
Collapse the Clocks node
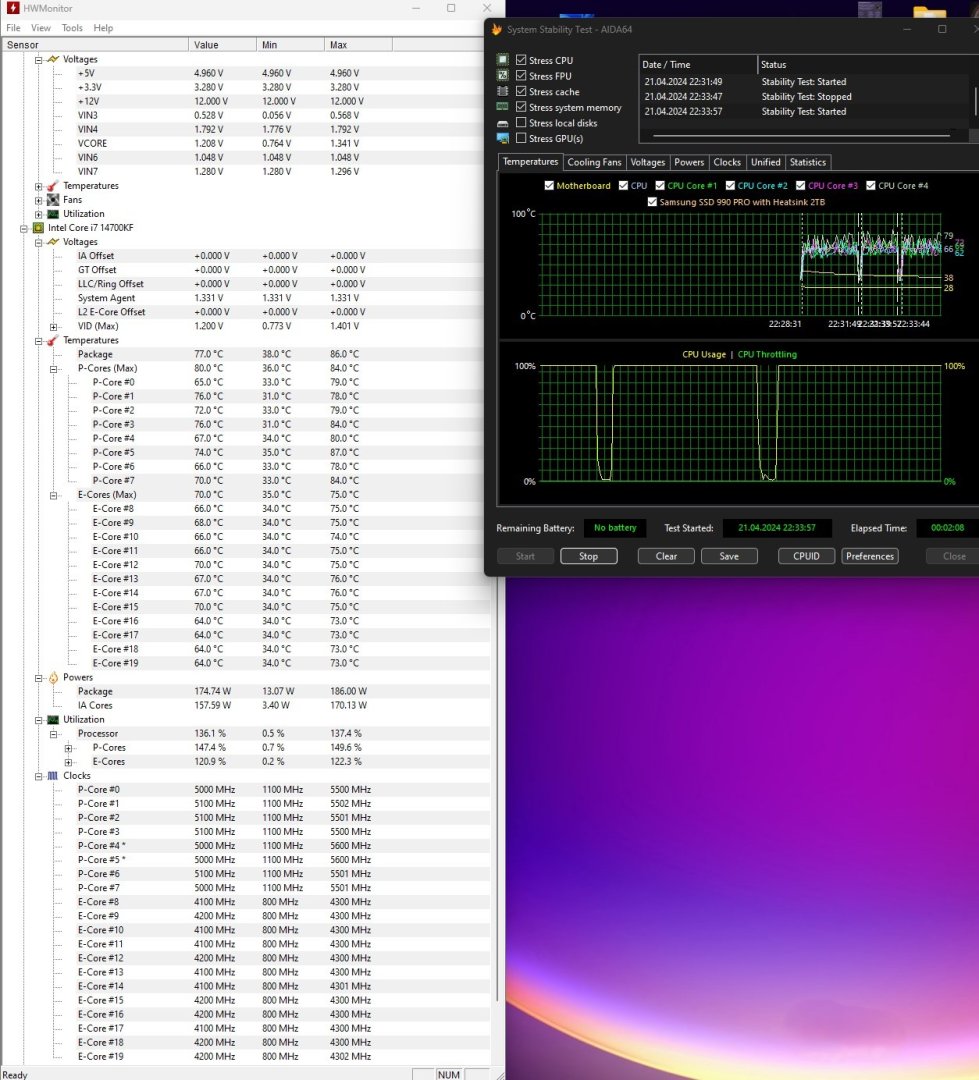click(39, 776)
